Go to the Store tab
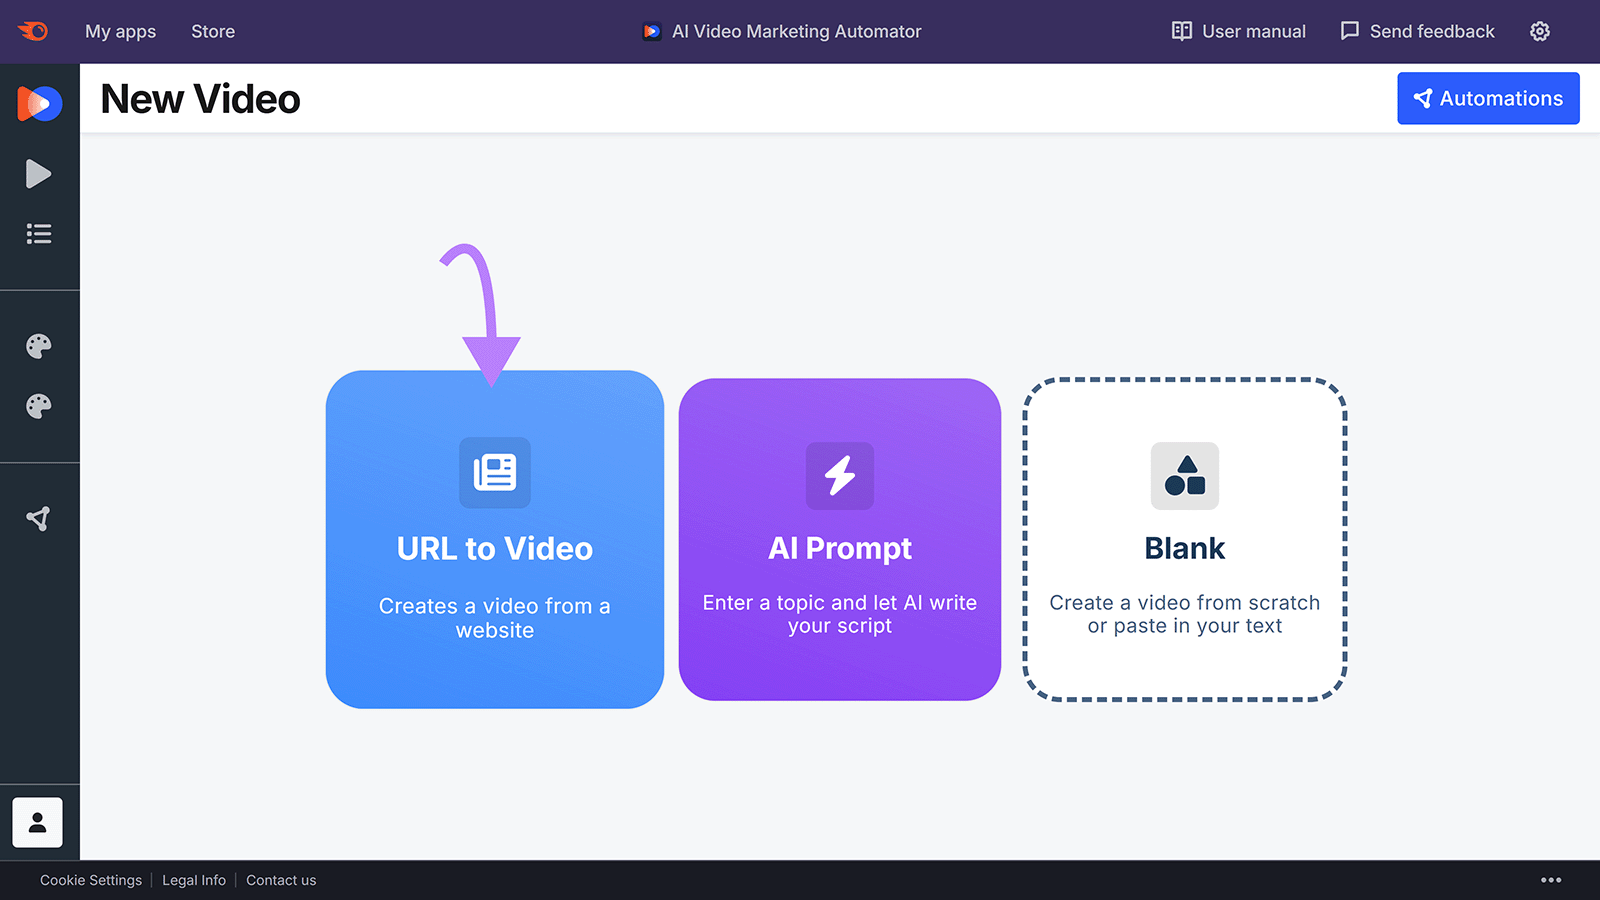Screen dimensions: 1600x900 tap(212, 31)
